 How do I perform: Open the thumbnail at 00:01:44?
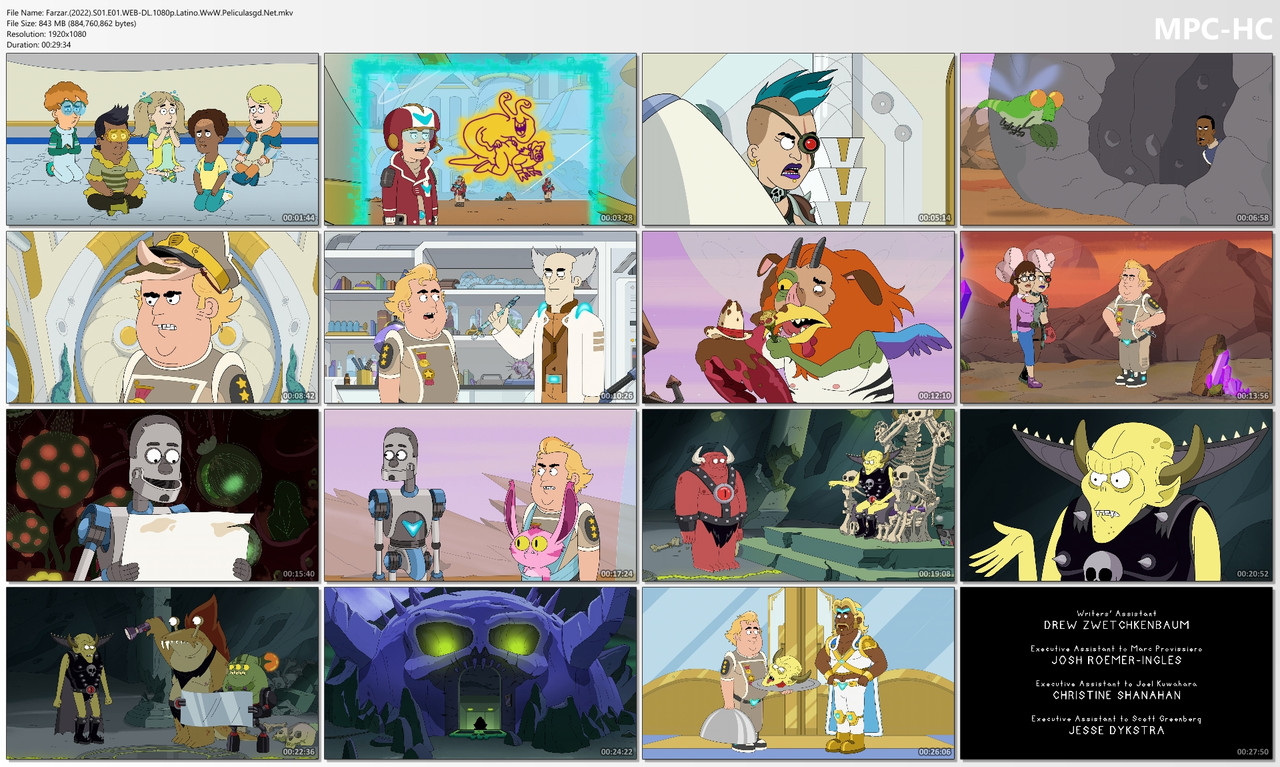tap(162, 139)
